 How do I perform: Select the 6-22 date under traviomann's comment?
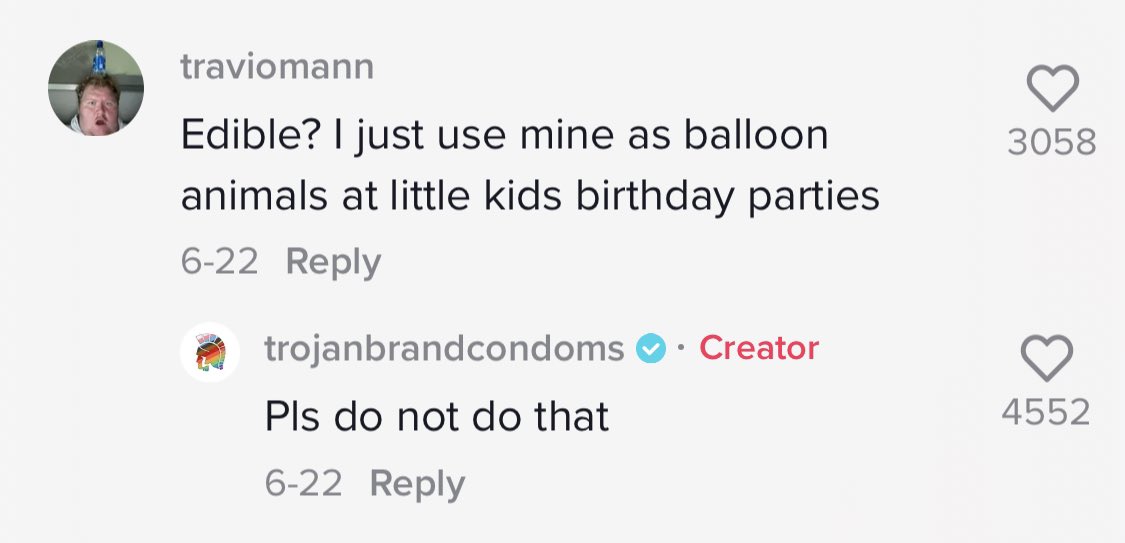[x=219, y=261]
